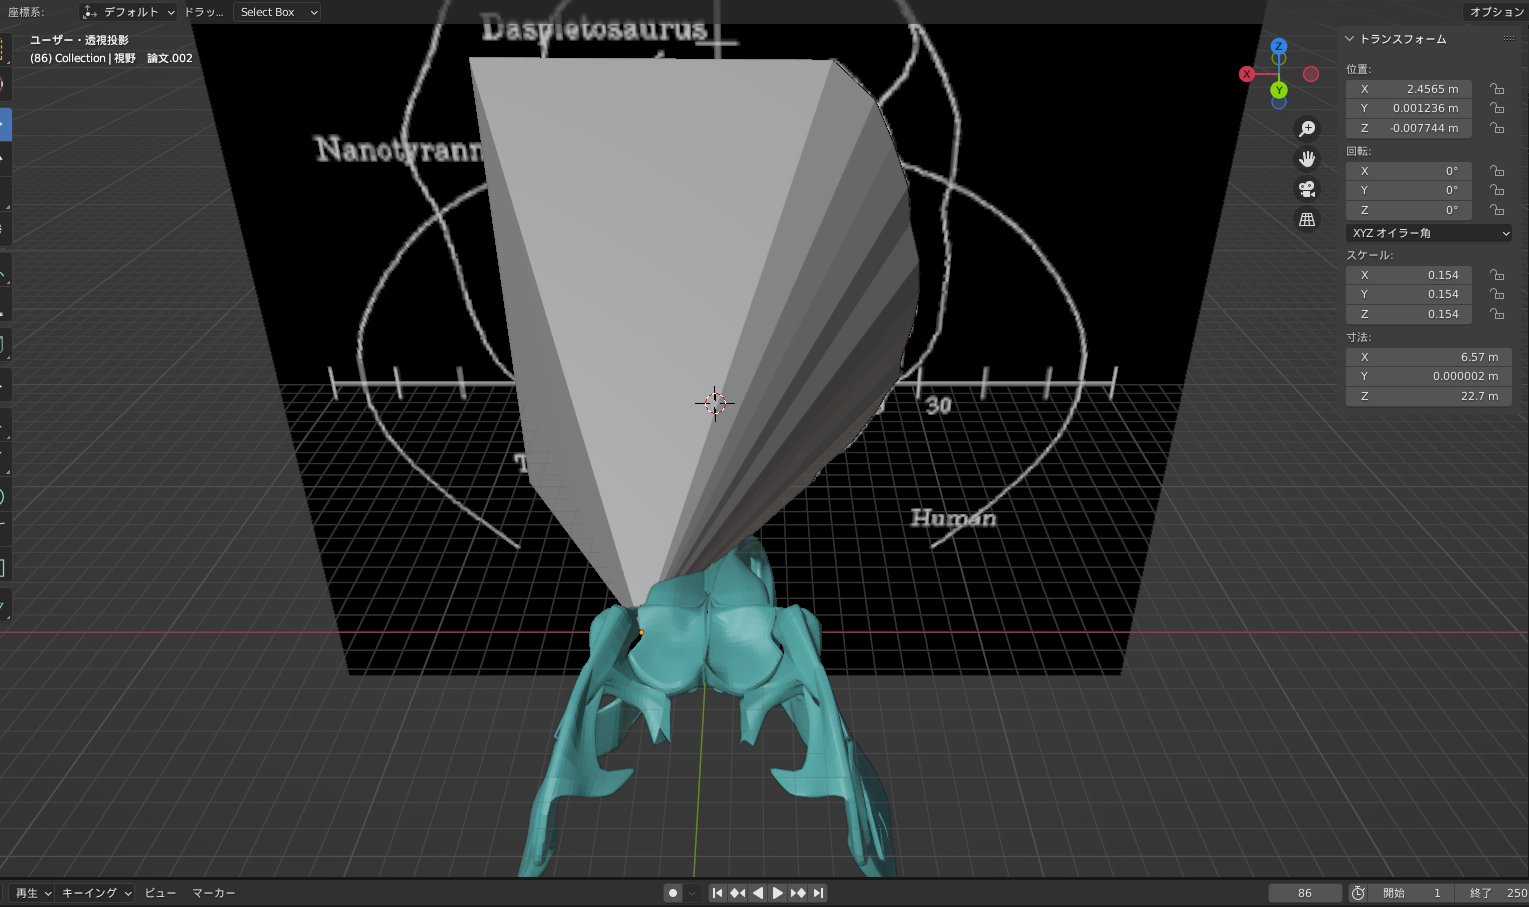
Task: Open the XYZ オイラー角 rotation mode dropdown
Action: 1428,233
